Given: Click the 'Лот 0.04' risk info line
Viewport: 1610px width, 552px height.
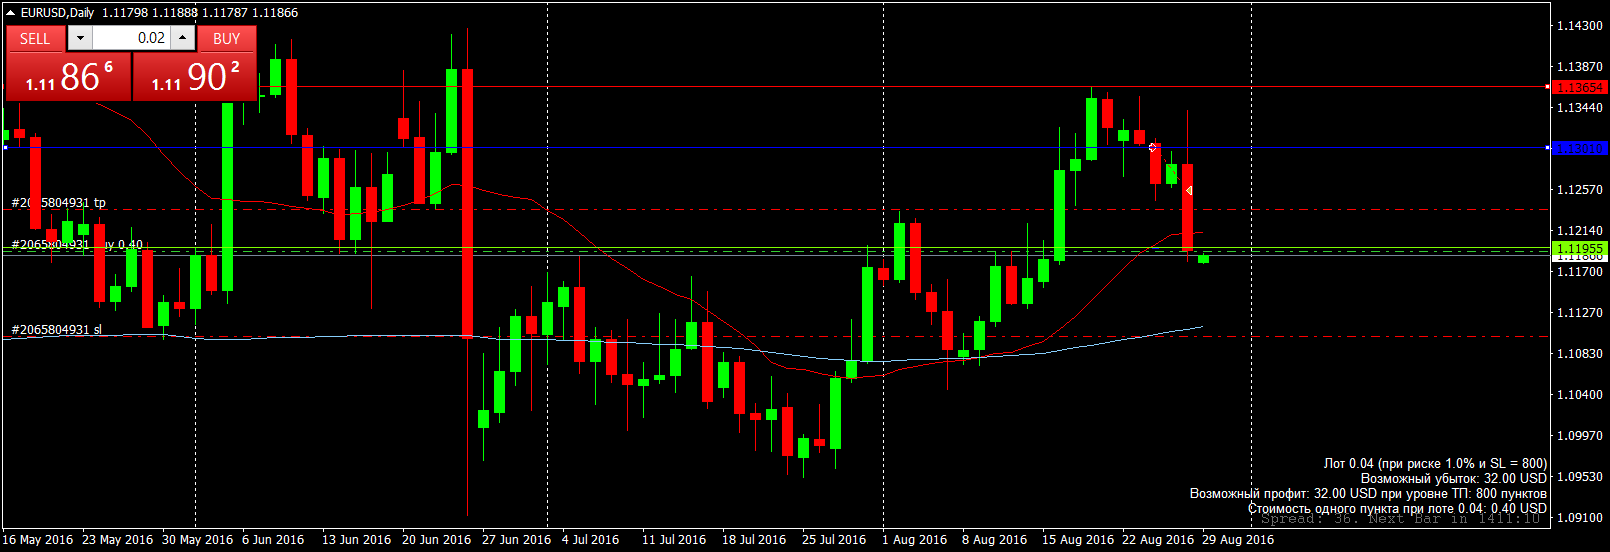Looking at the screenshot, I should coord(1435,464).
